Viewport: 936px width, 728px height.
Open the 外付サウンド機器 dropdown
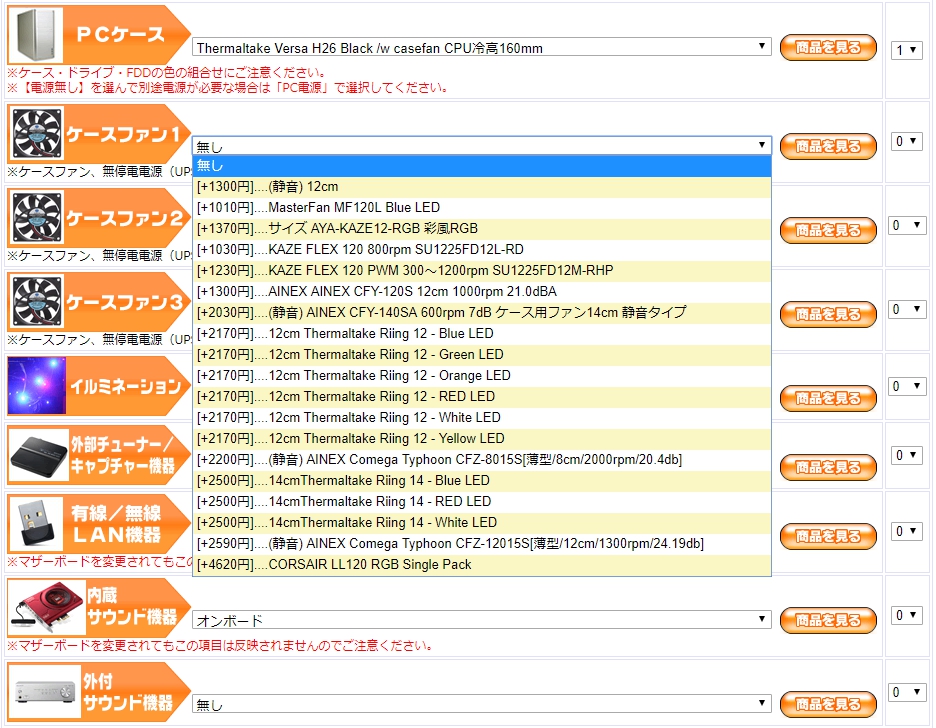tap(481, 704)
